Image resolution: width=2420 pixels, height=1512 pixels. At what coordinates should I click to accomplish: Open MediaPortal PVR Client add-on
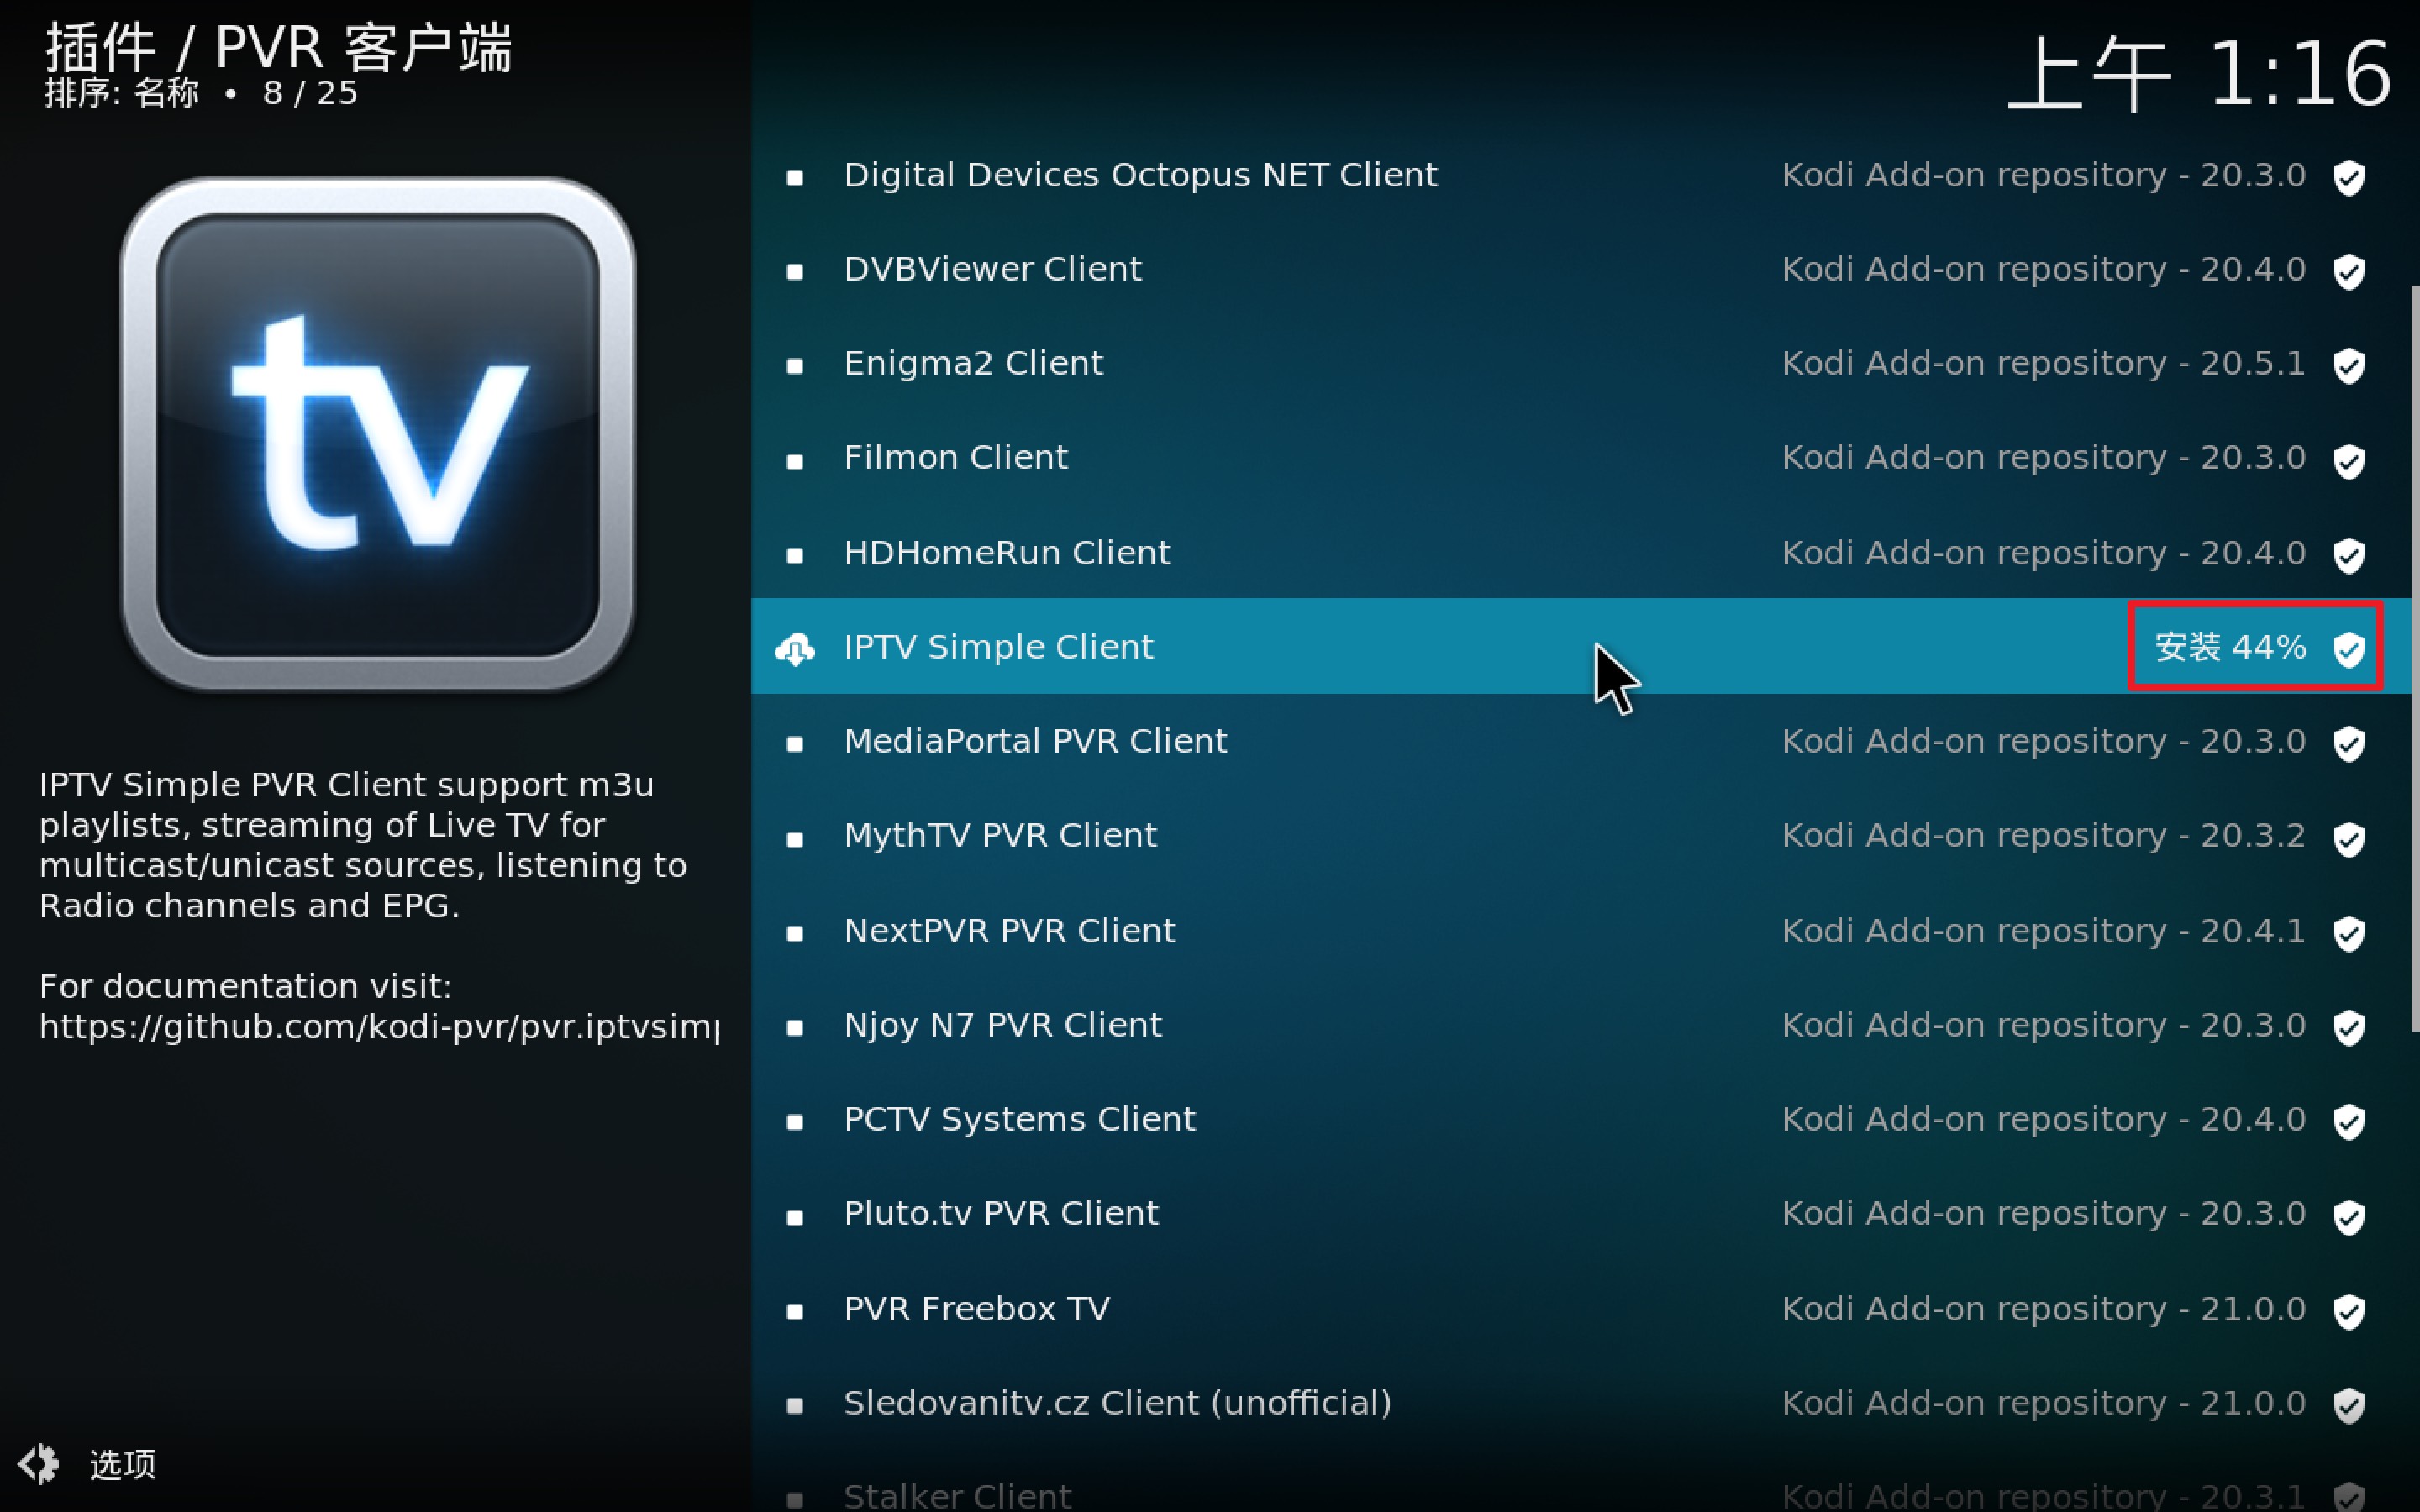[x=1035, y=741]
